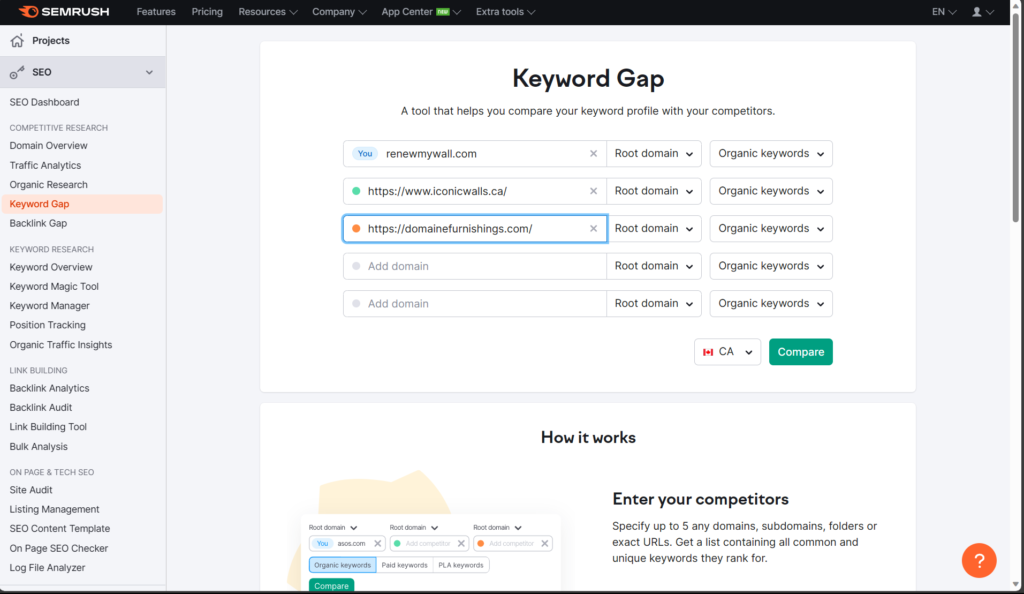This screenshot has height=594, width=1024.
Task: Open Keyword Magic Tool
Action: (54, 287)
